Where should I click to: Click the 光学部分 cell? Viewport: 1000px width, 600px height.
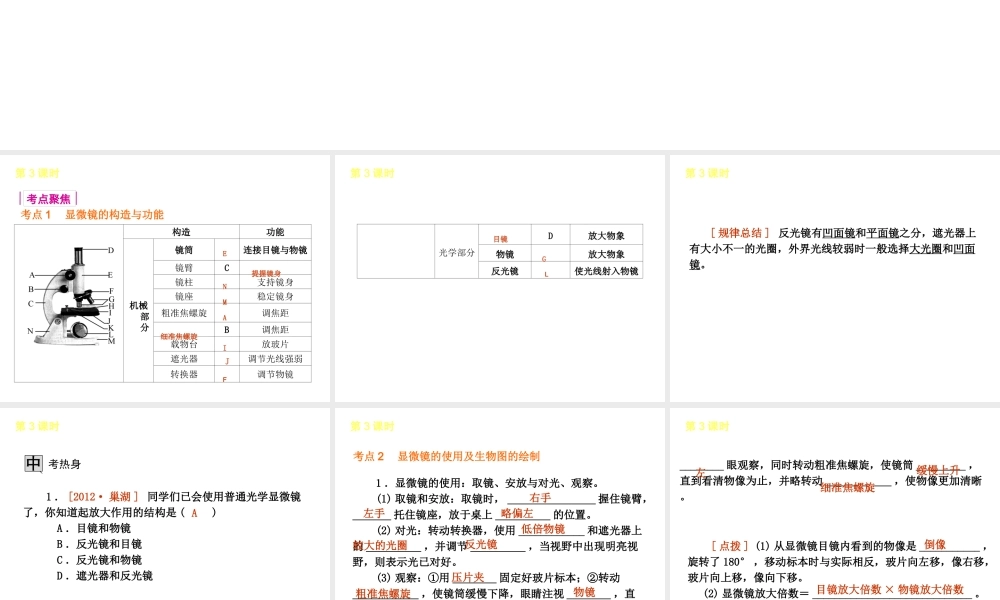click(x=457, y=252)
